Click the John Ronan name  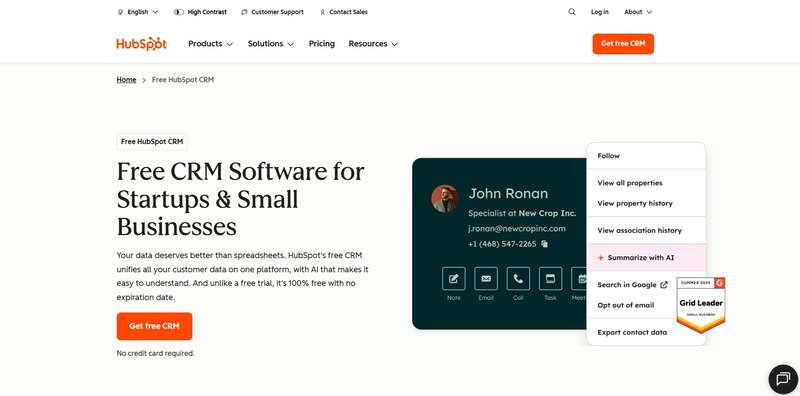point(508,193)
